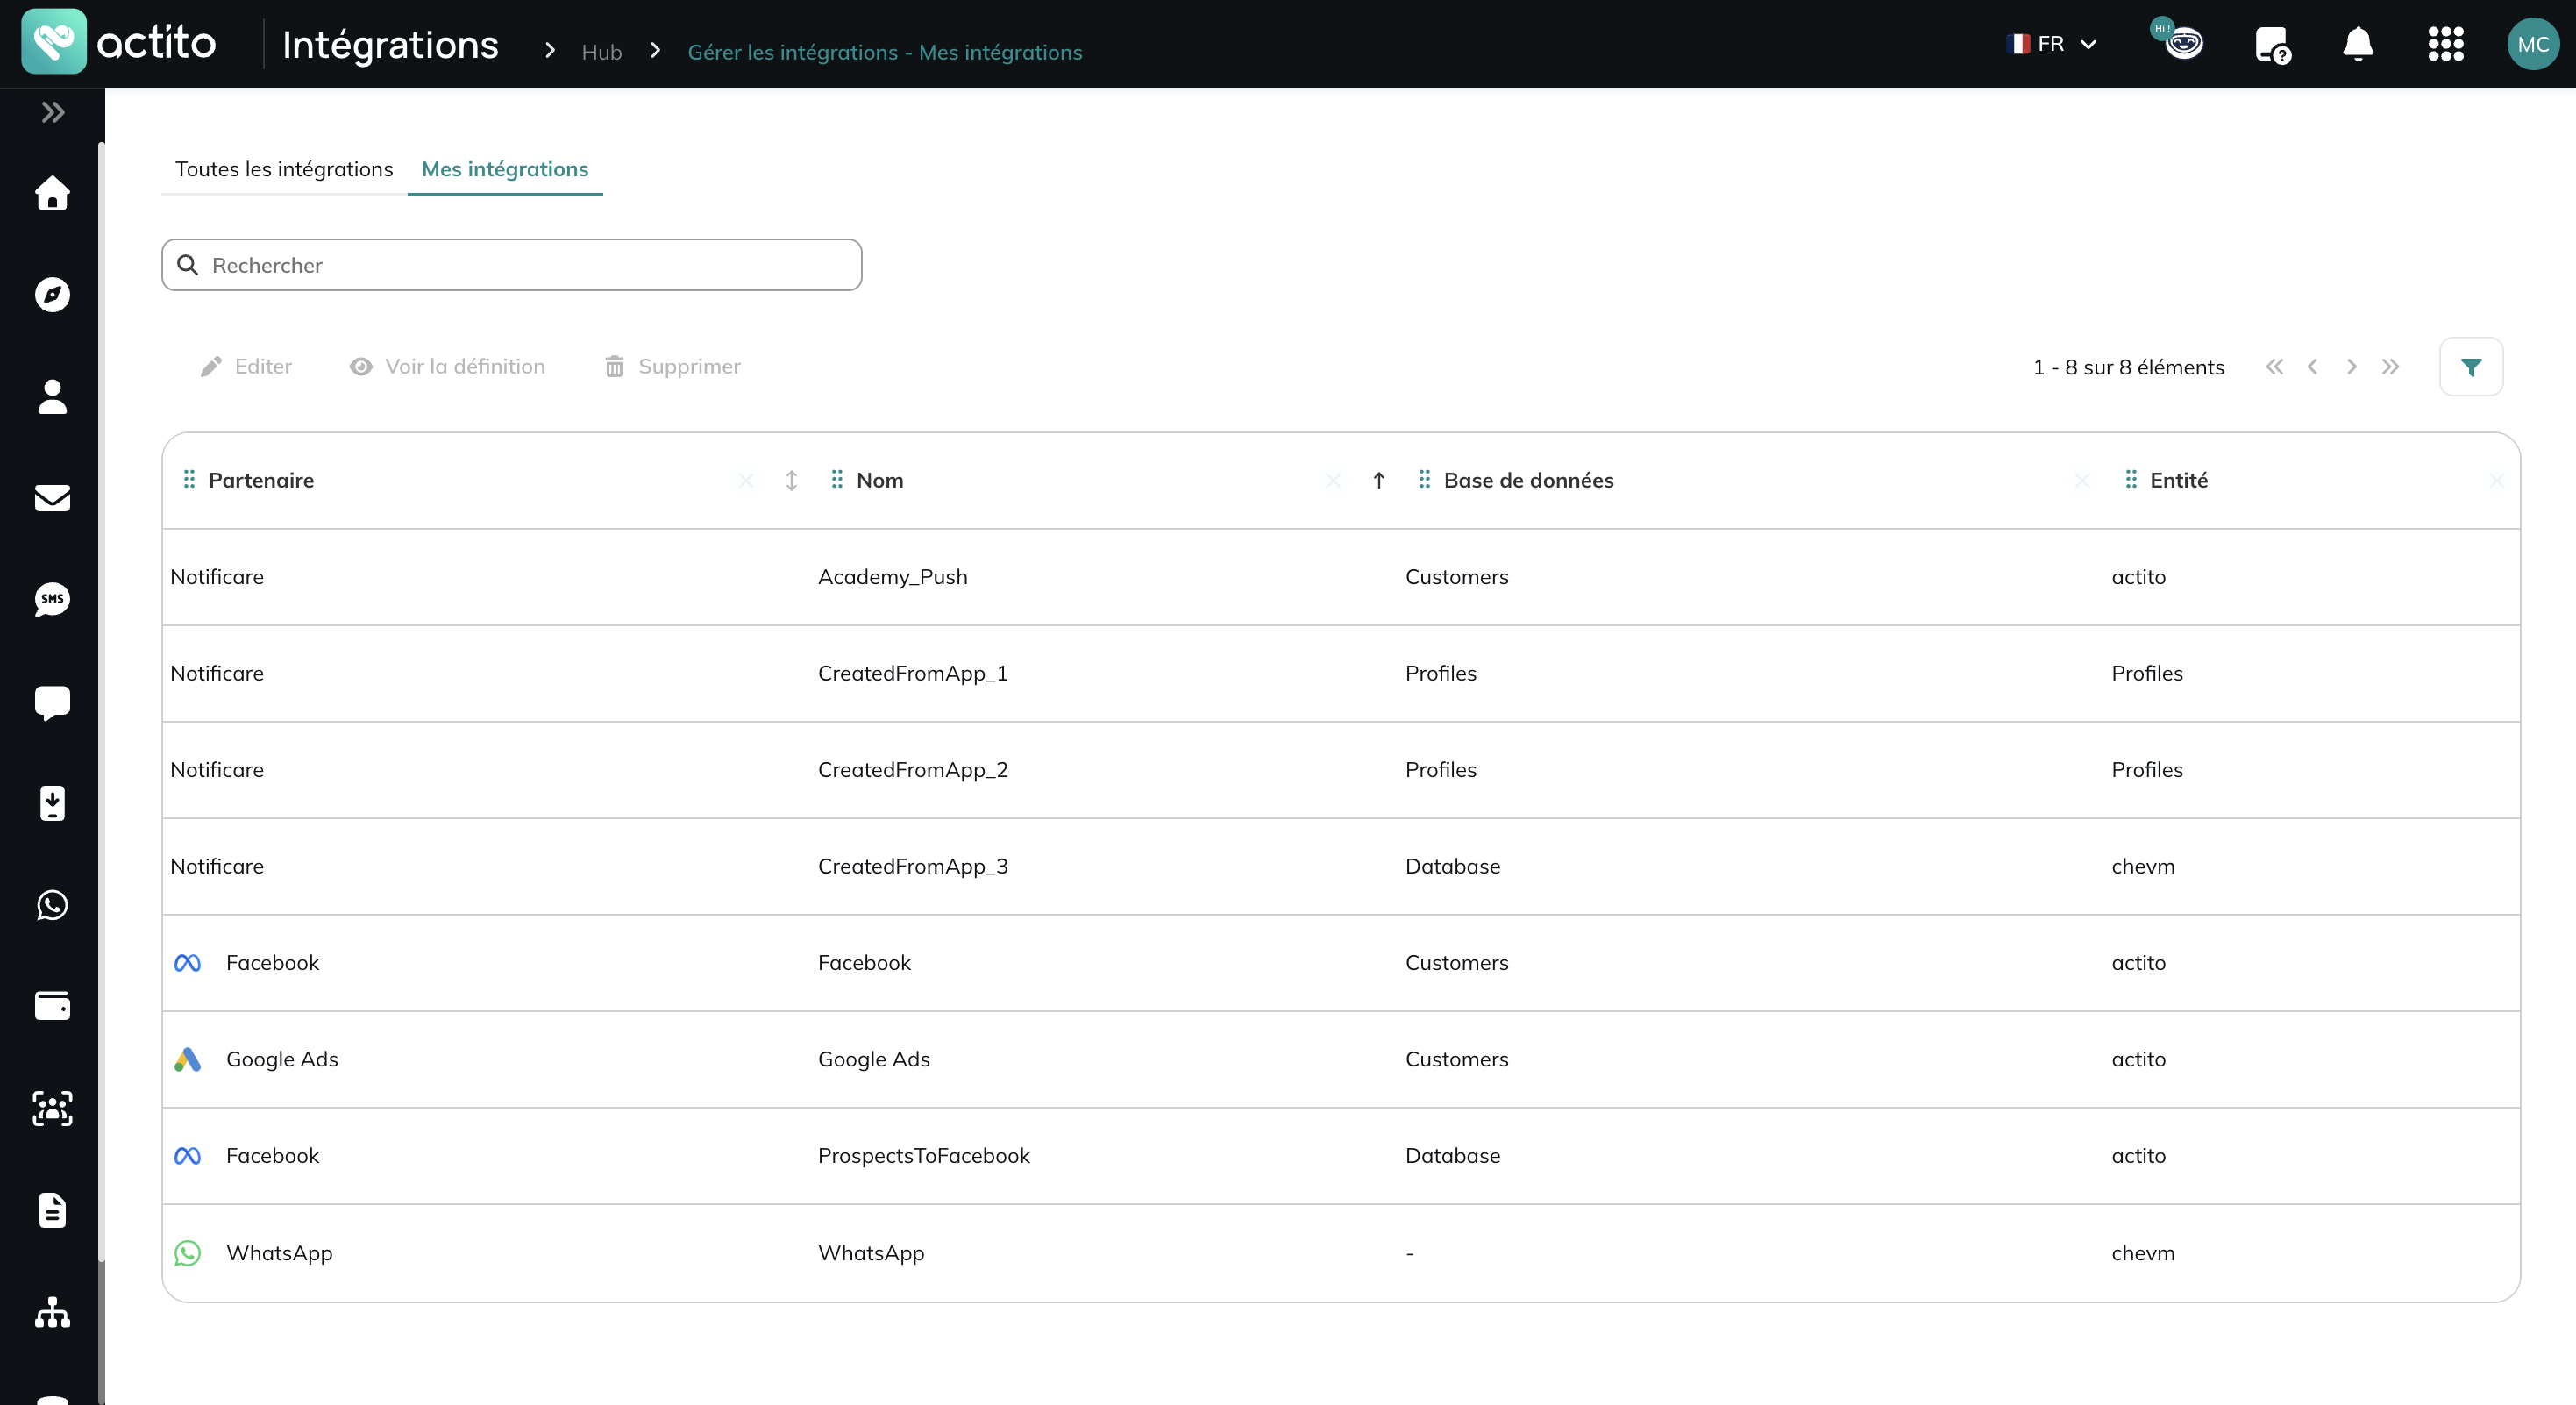2576x1405 pixels.
Task: Click the Editer button
Action: point(246,367)
